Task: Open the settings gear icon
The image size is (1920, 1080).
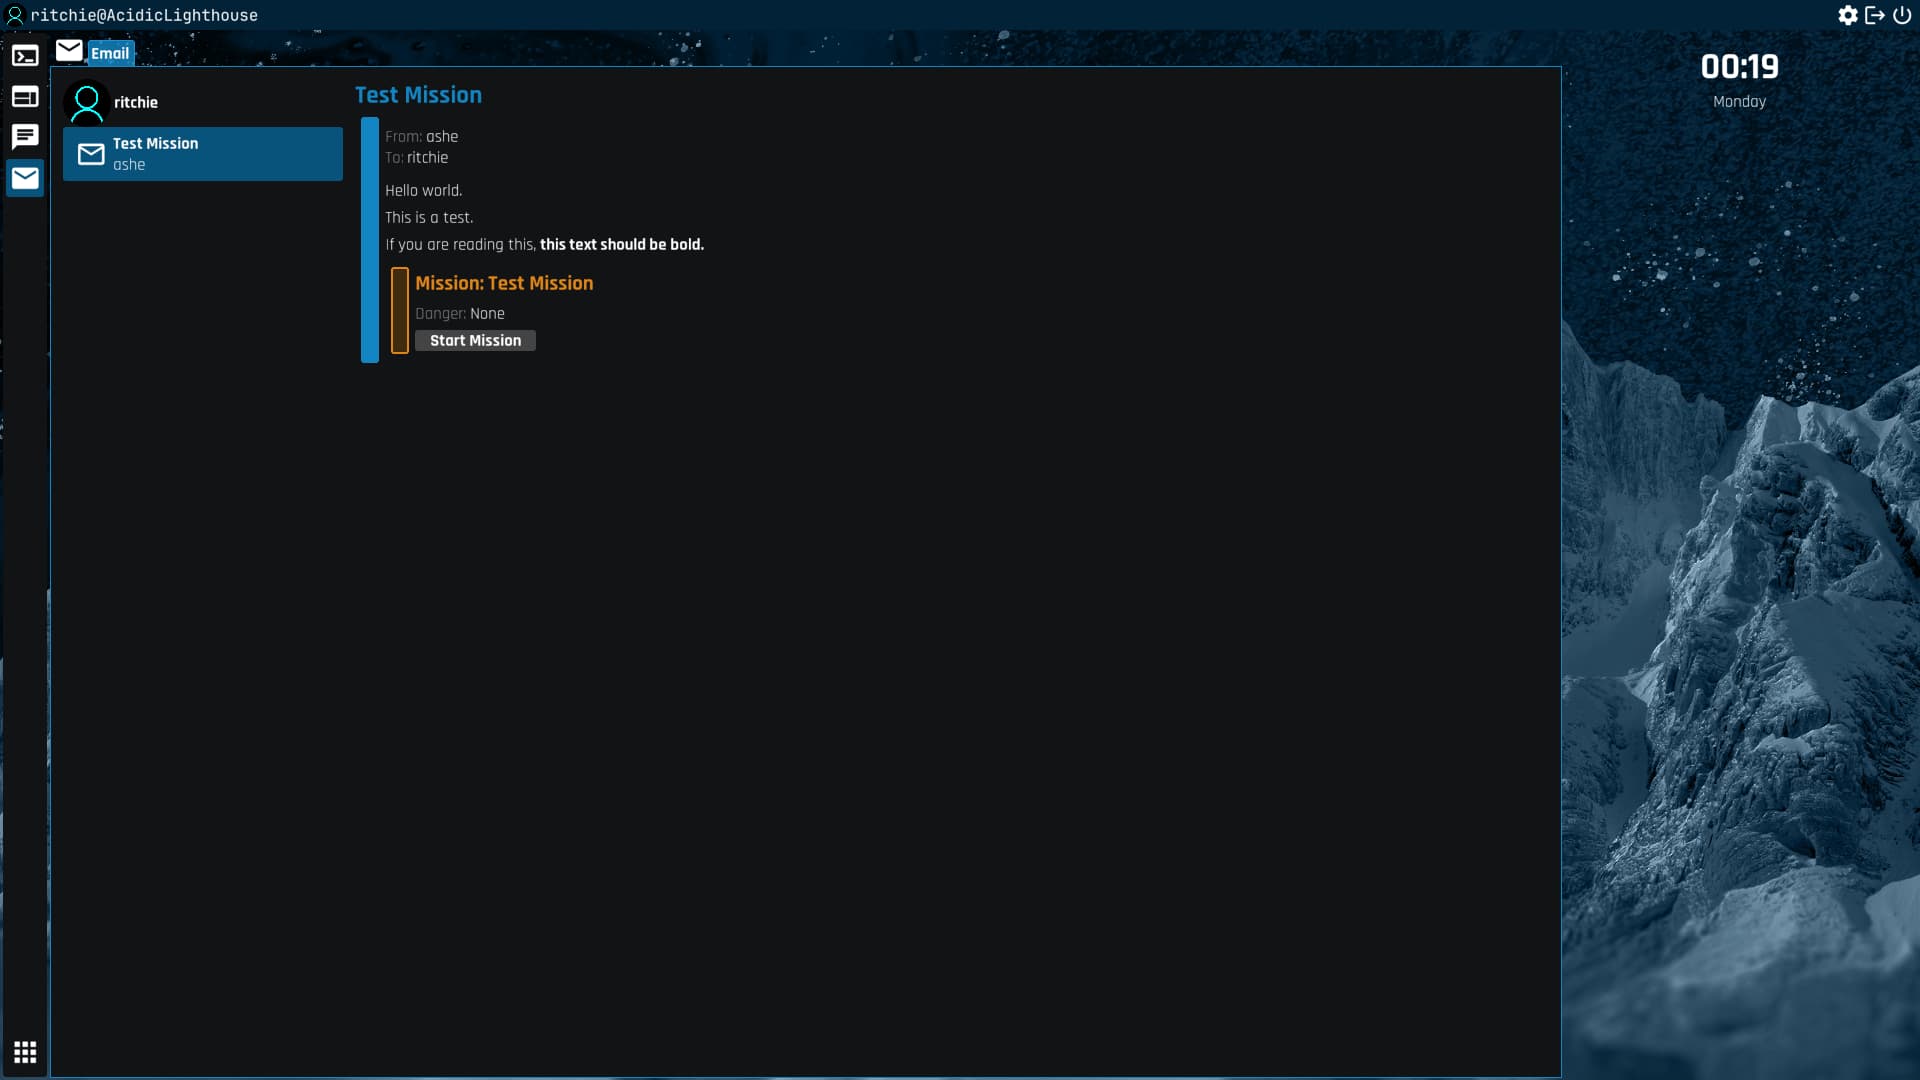Action: coord(1847,15)
